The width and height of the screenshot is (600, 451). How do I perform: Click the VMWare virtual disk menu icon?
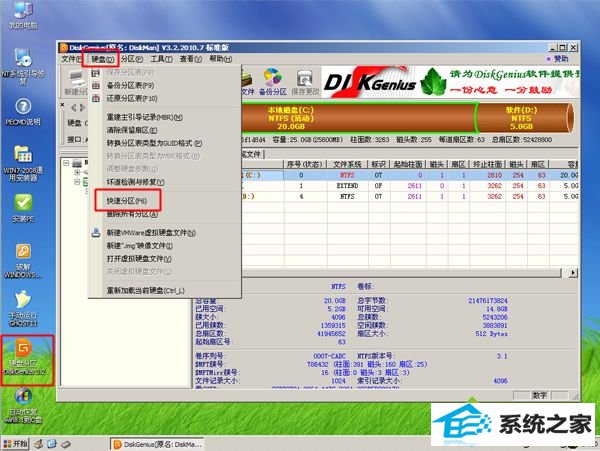point(96,232)
